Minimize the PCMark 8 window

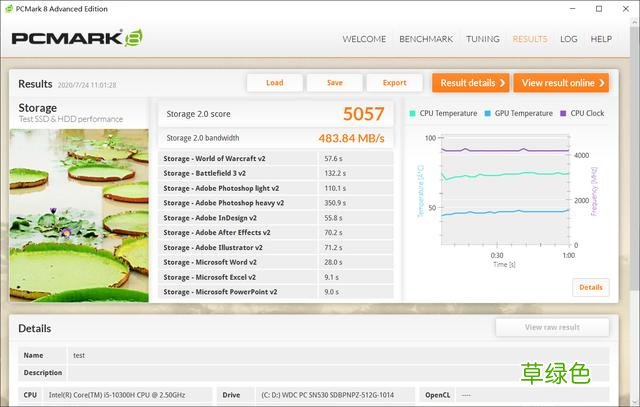point(572,9)
